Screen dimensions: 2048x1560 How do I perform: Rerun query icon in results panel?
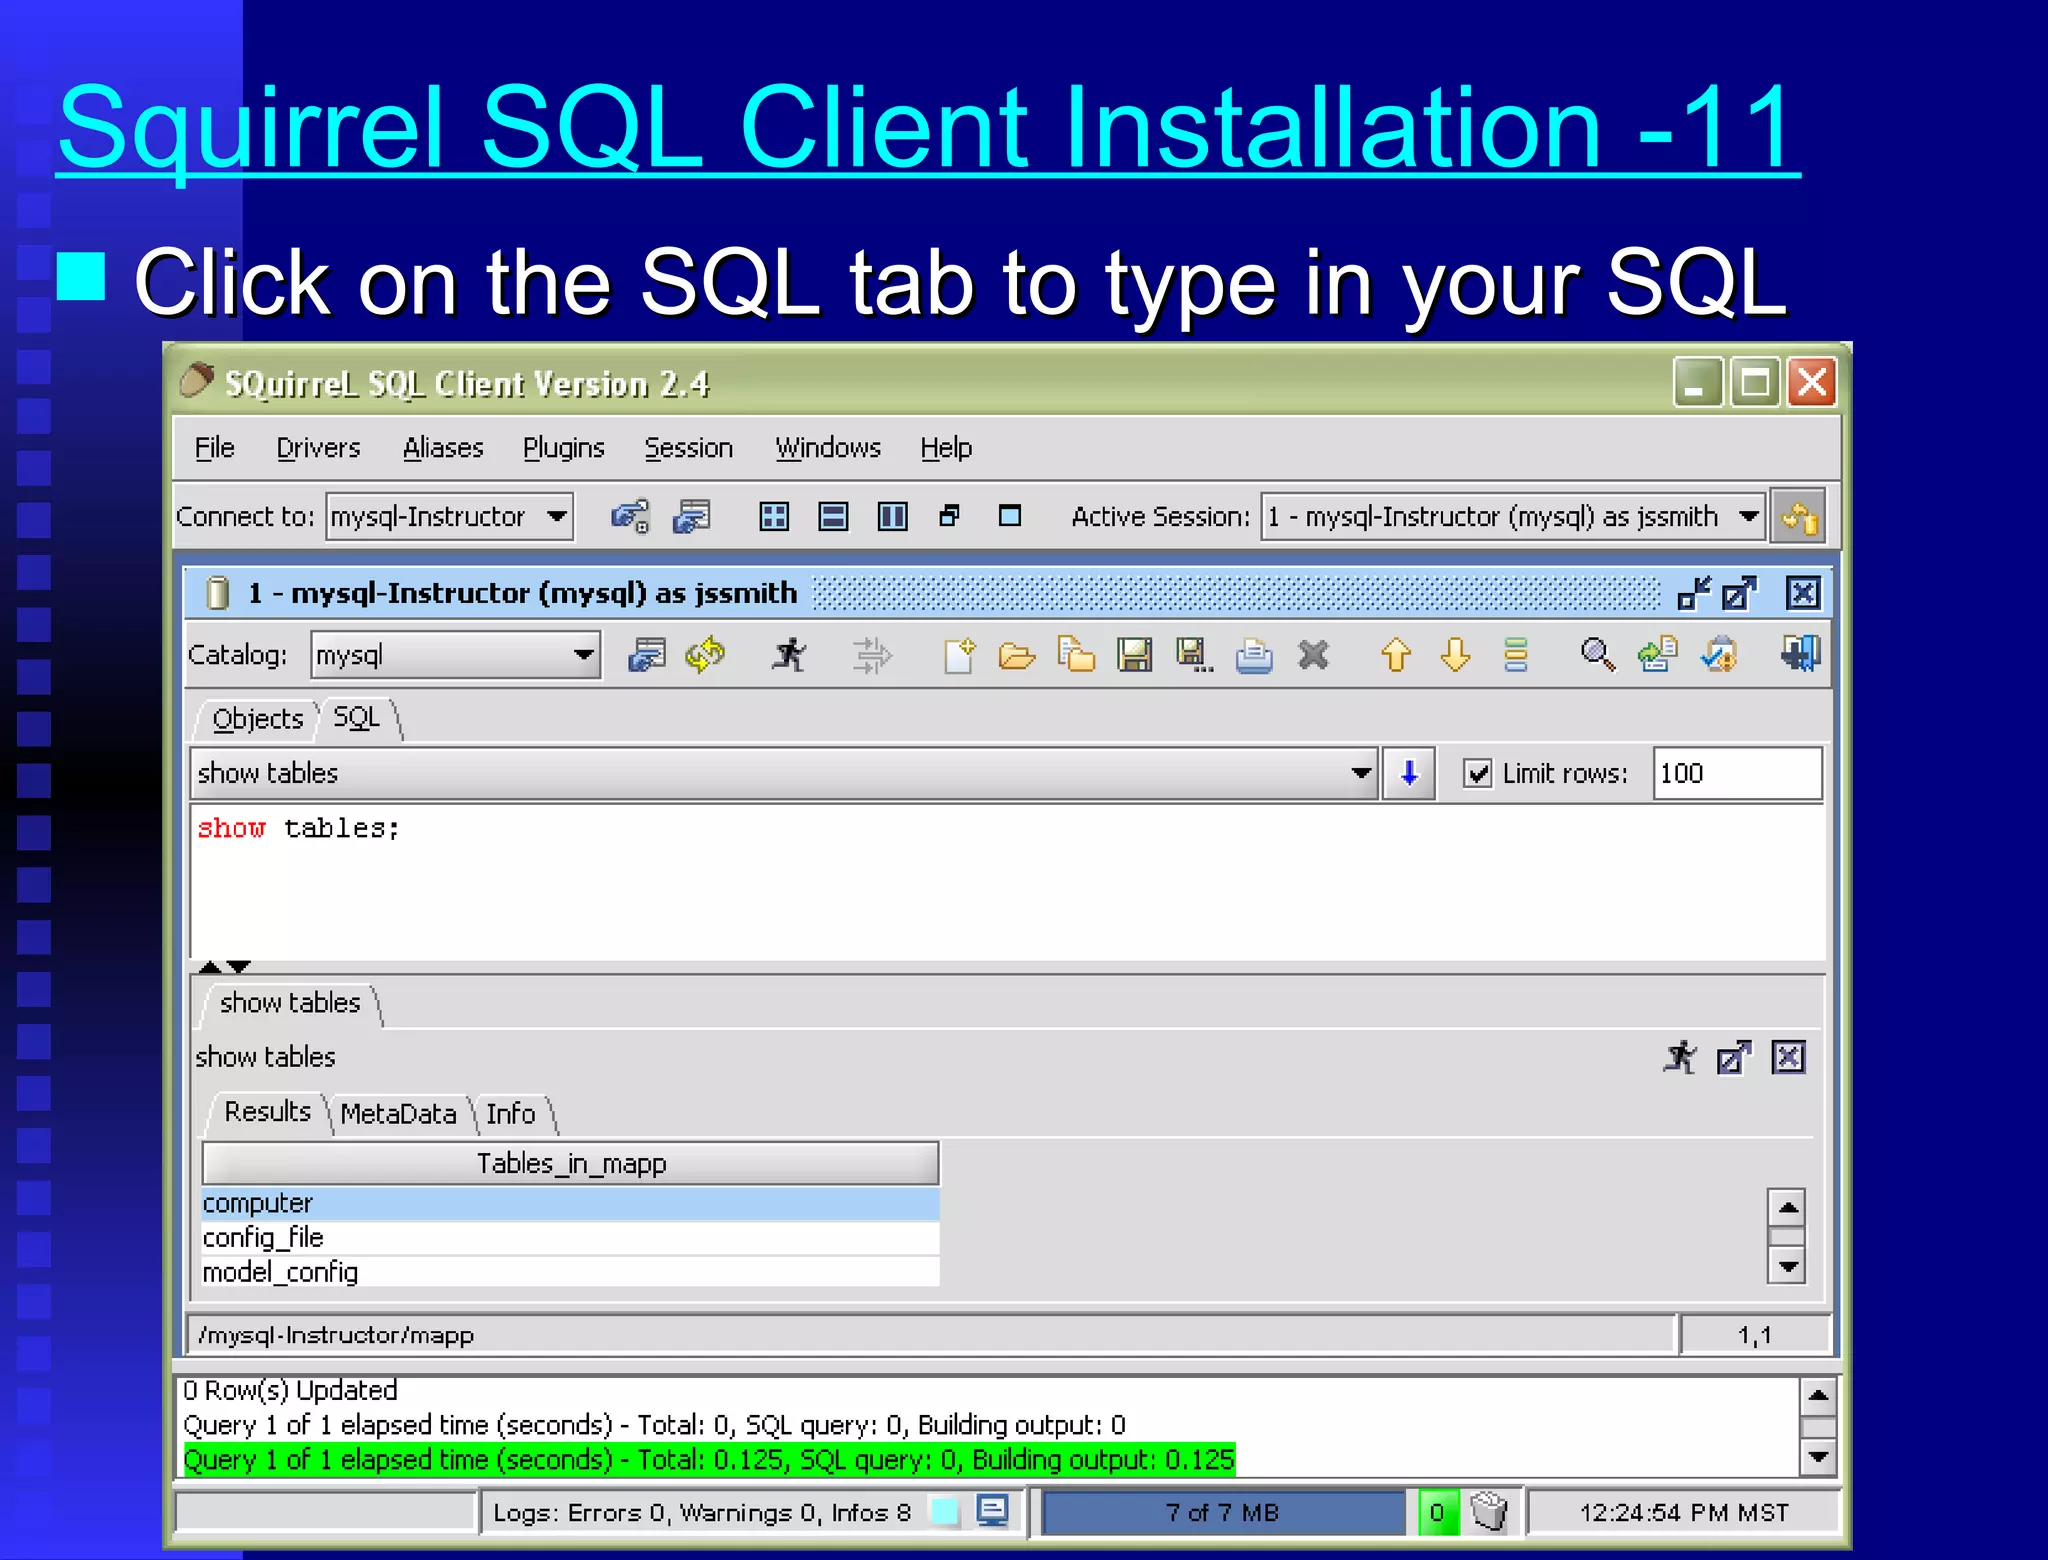[x=1681, y=1057]
